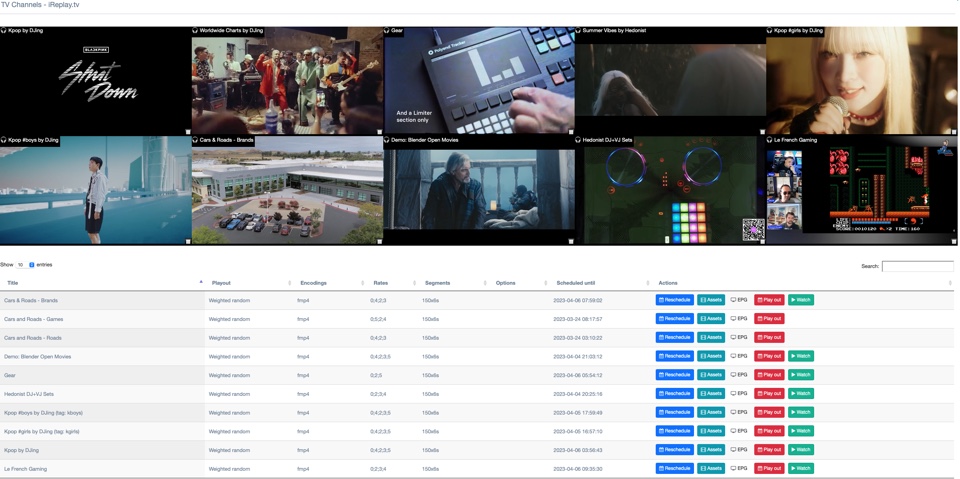960x479 pixels.
Task: Sort table by the Encodings column
Action: pyautogui.click(x=330, y=283)
